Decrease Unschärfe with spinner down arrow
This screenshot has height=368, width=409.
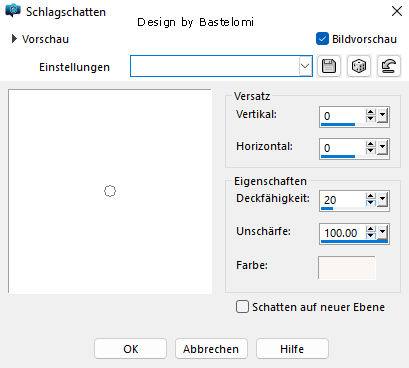(x=370, y=236)
